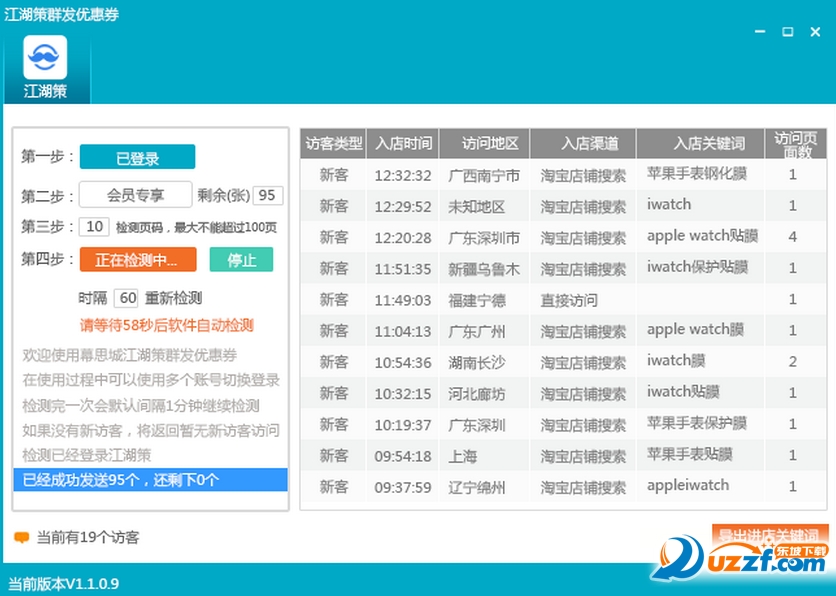Click the entry time 09:37:59

[x=403, y=487]
